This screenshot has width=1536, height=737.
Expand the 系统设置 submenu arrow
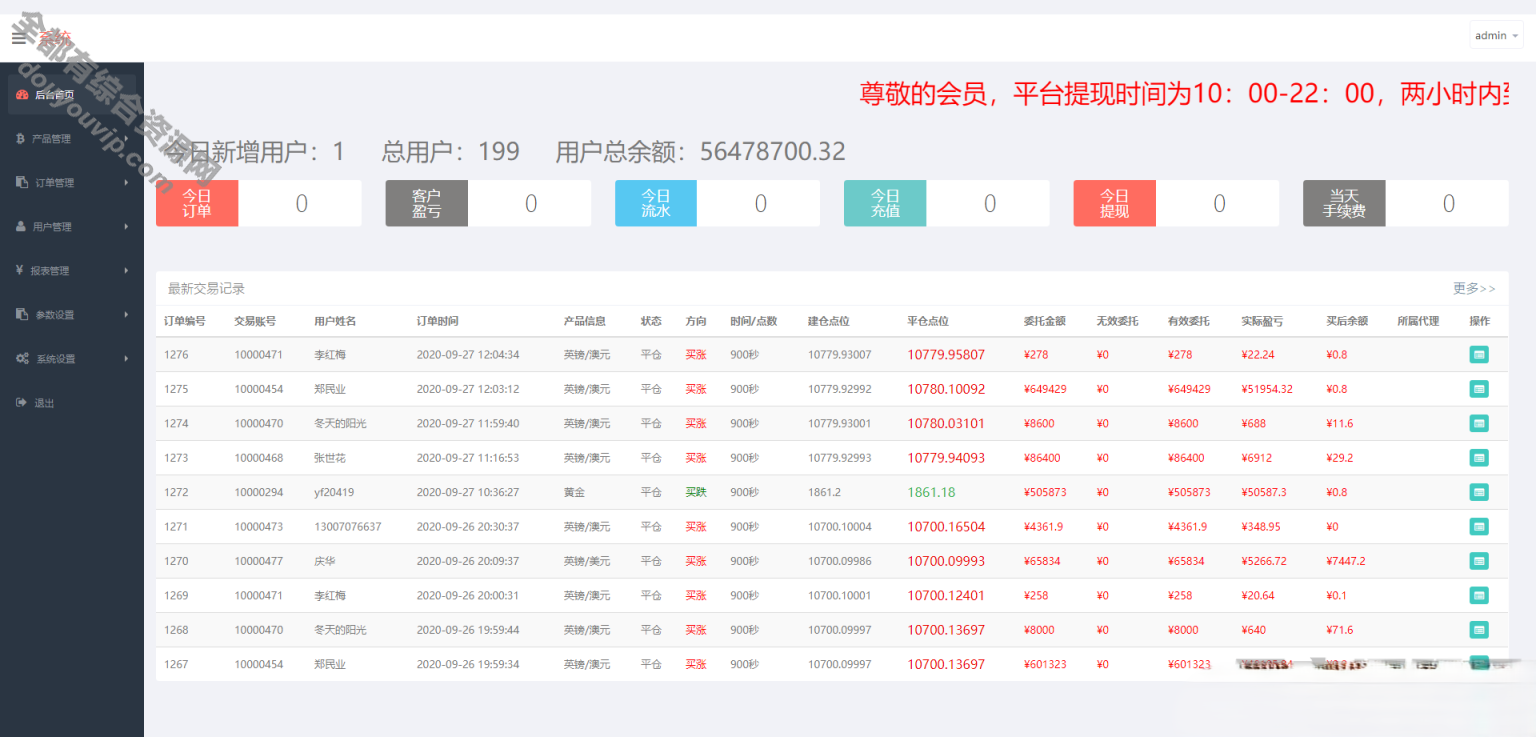[x=126, y=359]
